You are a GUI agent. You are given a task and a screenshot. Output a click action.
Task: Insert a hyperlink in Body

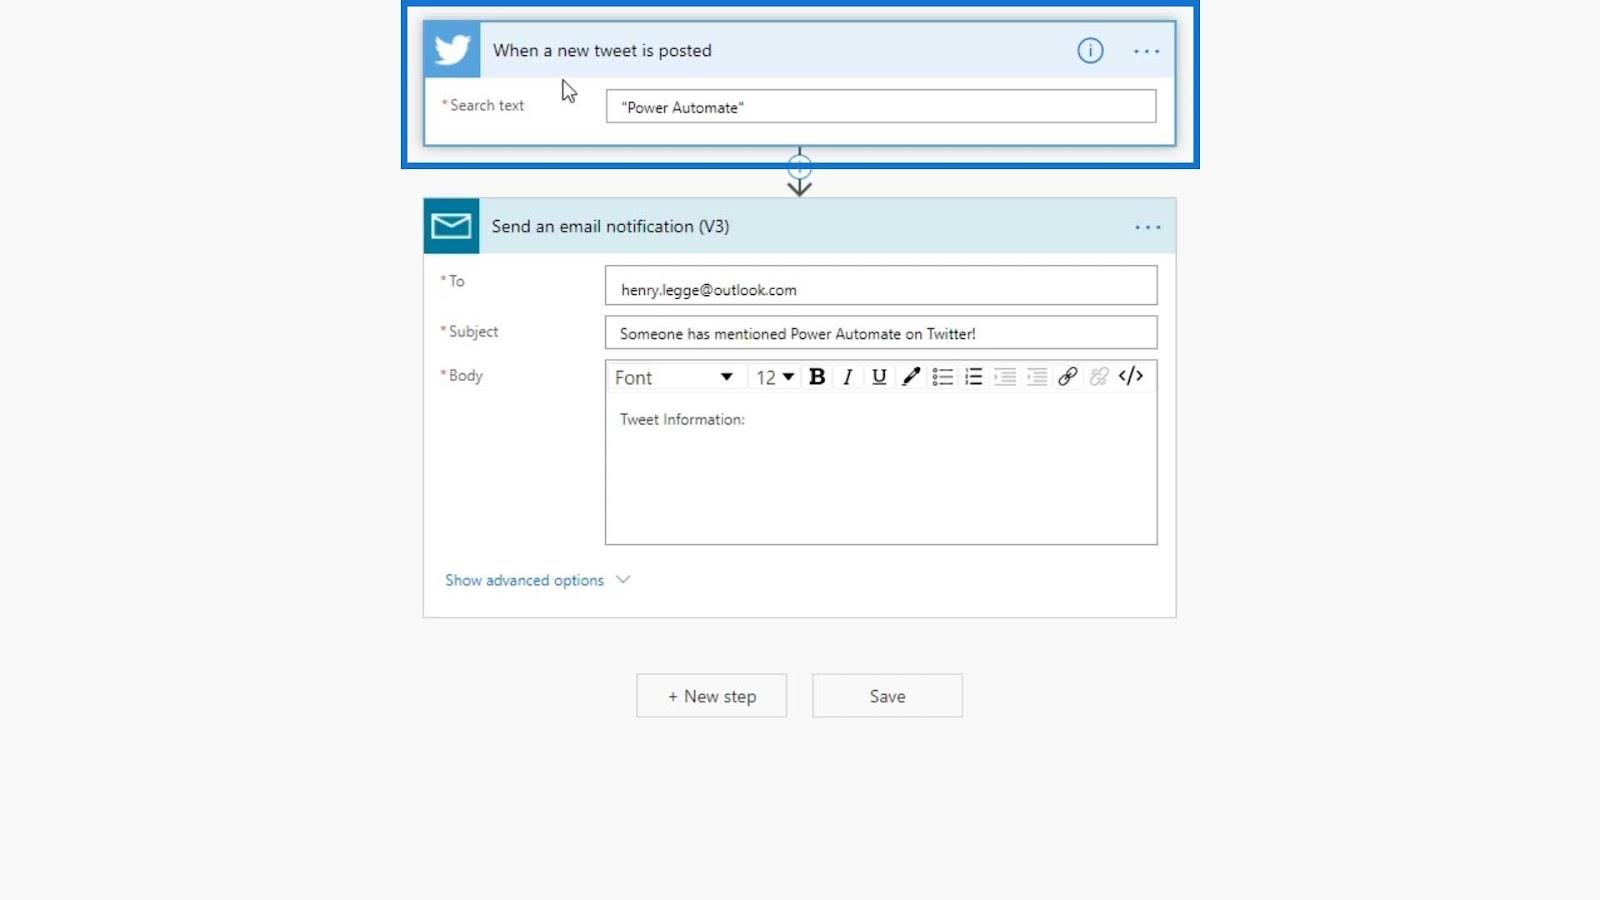click(x=1068, y=377)
